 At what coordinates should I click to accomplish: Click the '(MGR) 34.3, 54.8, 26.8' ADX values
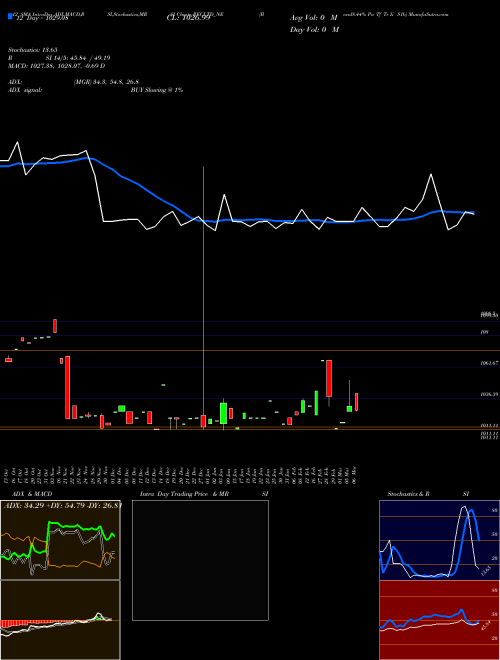click(x=106, y=82)
